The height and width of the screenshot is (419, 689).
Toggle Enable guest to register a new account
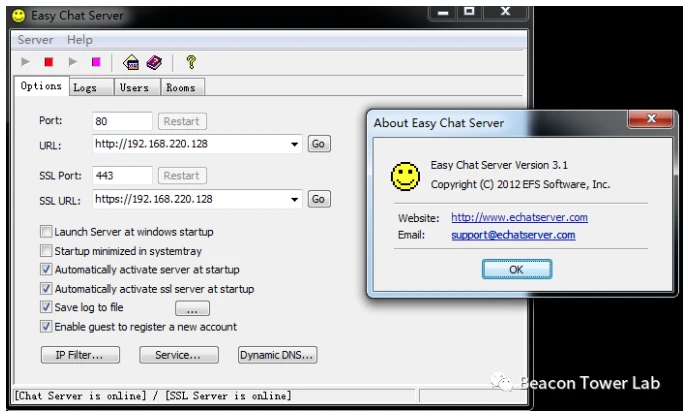tap(46, 326)
